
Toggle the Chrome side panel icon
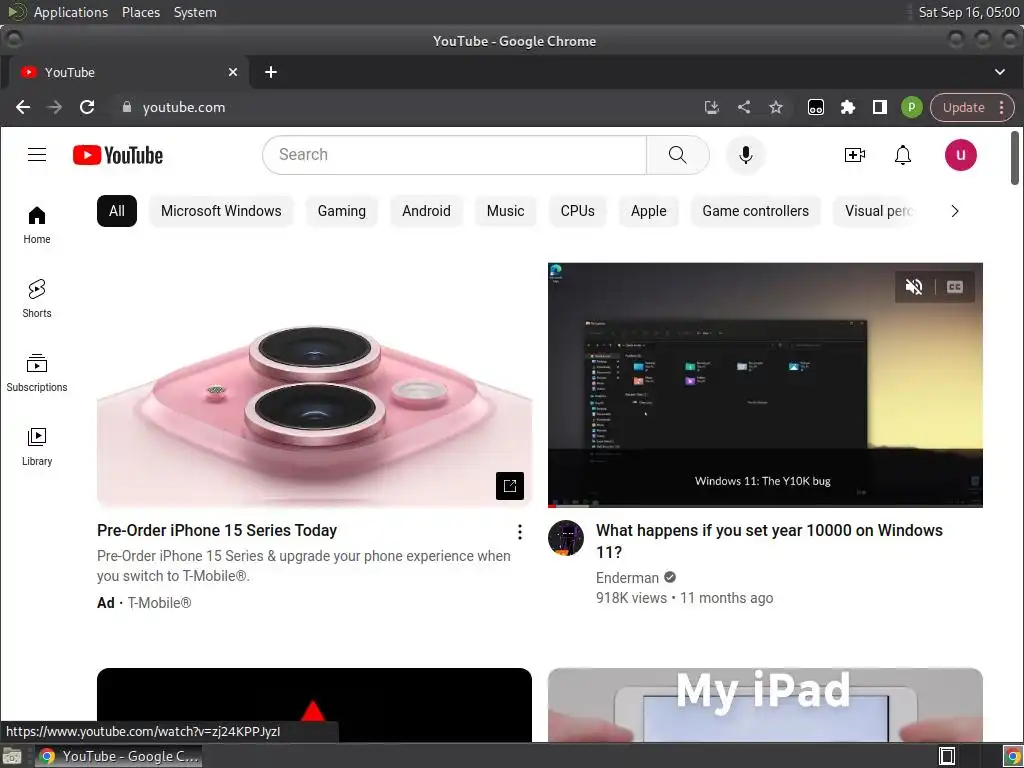click(880, 107)
